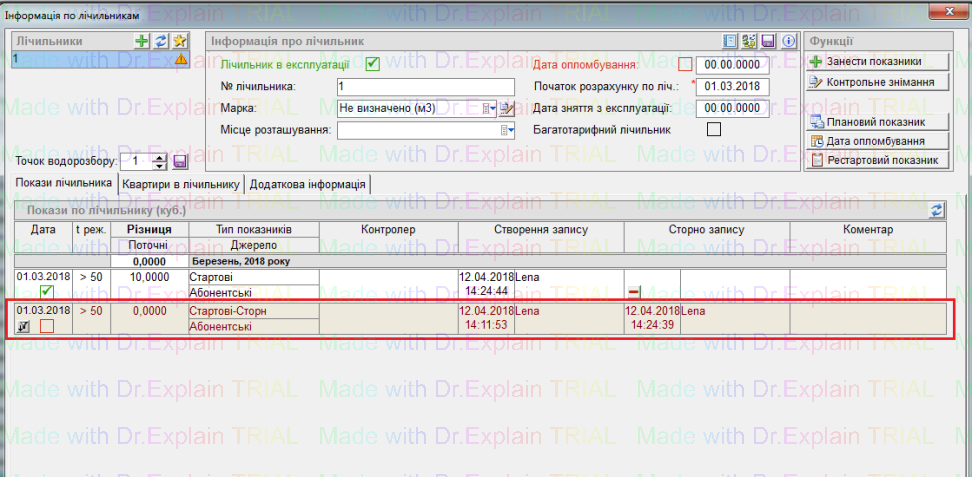Image resolution: width=972 pixels, height=477 pixels.
Task: Click the star icon in the Лічильники panel
Action: pyautogui.click(x=179, y=41)
